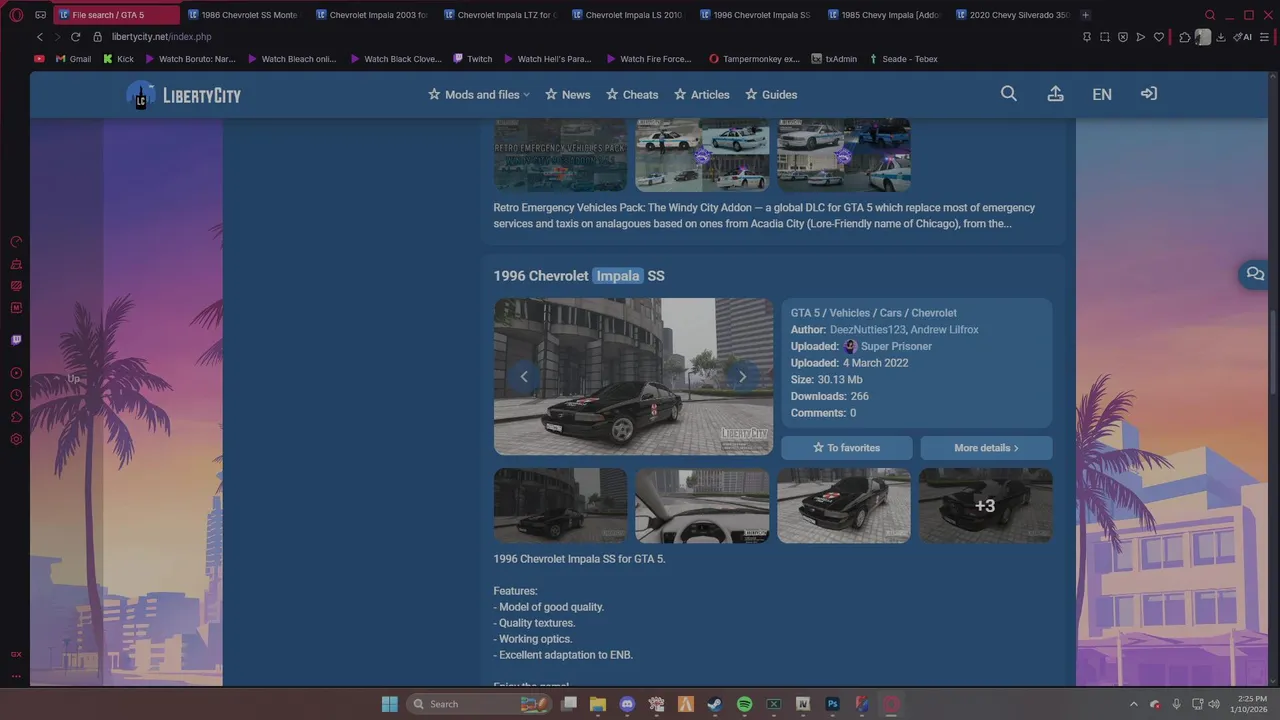Click the Windows Start button
Screen dimensions: 1280x720
[x=389, y=704]
